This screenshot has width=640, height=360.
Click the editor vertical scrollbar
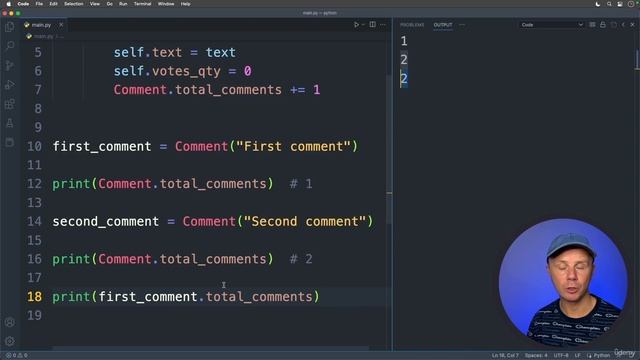[389, 149]
